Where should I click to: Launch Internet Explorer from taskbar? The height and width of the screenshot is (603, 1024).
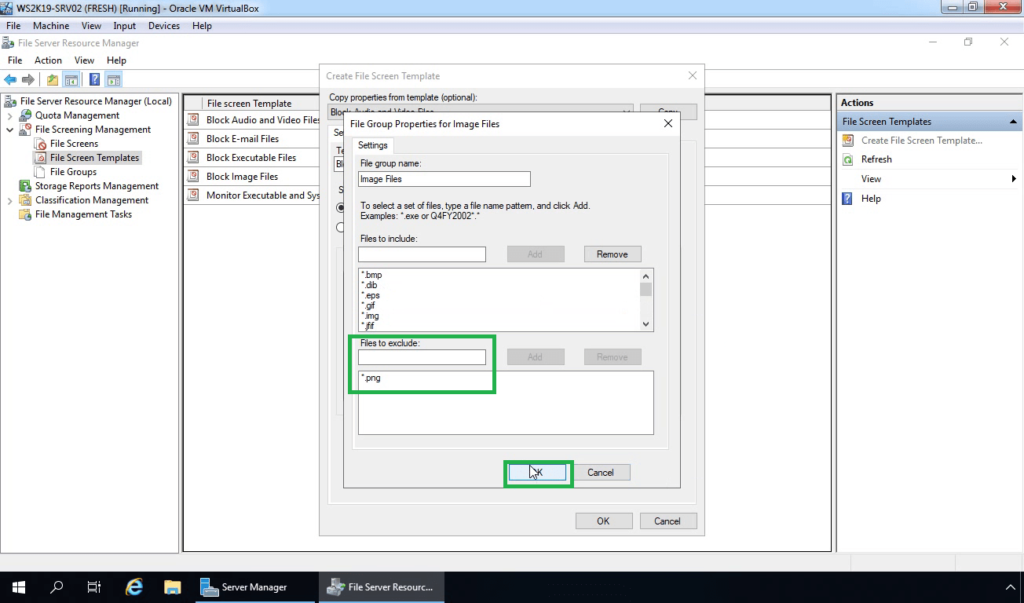coord(134,587)
